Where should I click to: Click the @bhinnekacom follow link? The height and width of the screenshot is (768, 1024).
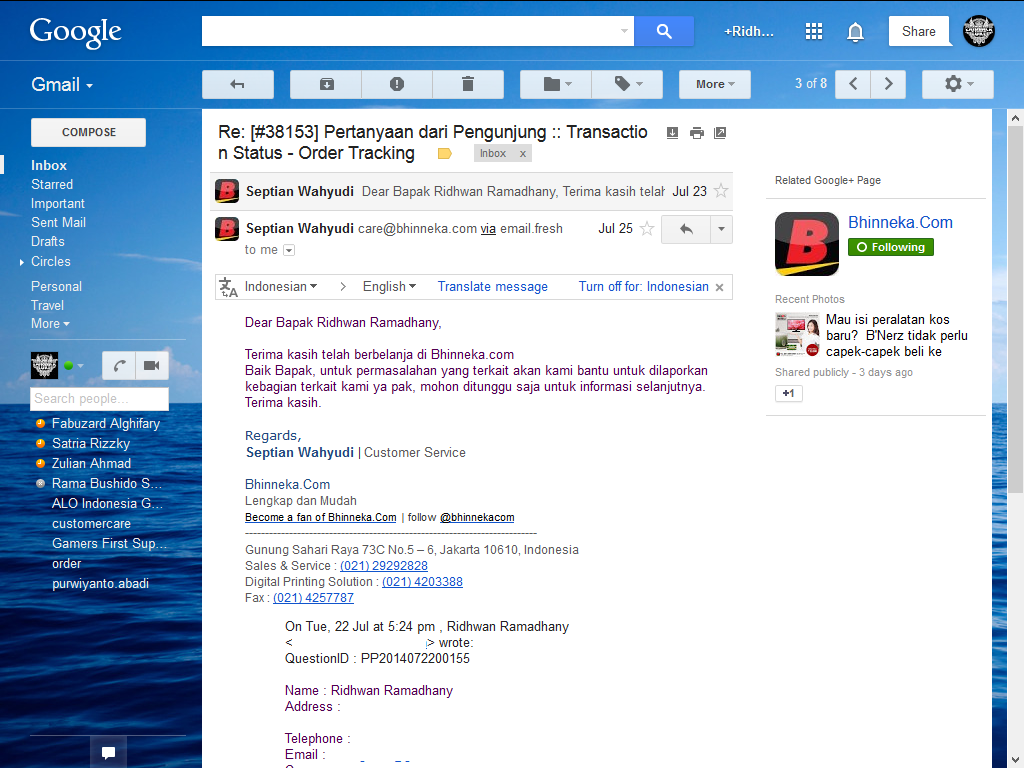pyautogui.click(x=477, y=517)
